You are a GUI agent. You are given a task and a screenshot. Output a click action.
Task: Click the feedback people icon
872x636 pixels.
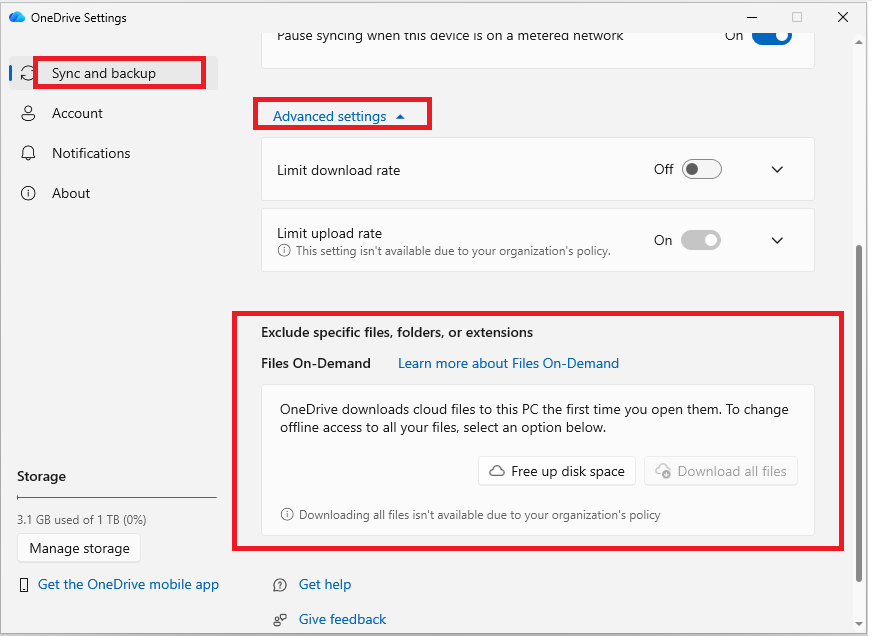(280, 619)
